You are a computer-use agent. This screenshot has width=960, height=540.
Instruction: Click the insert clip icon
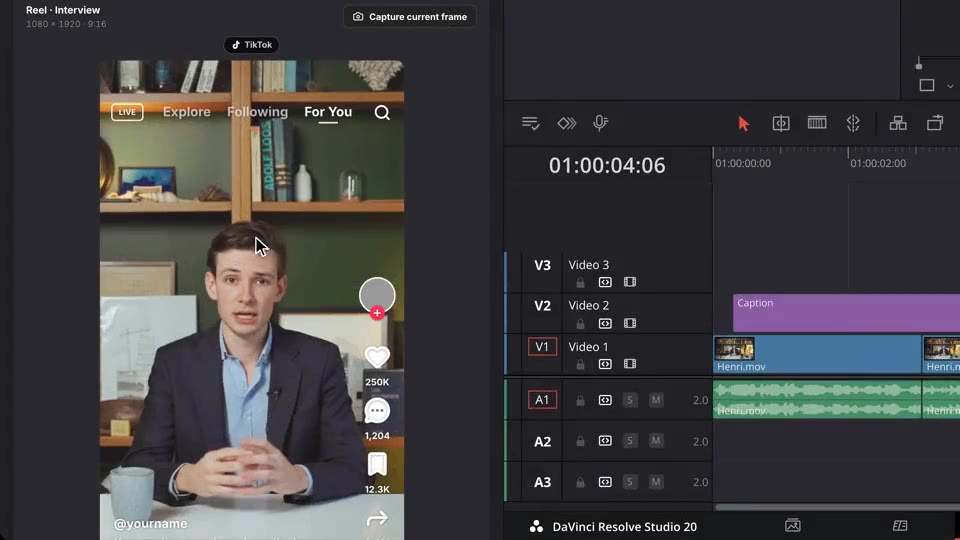898,123
